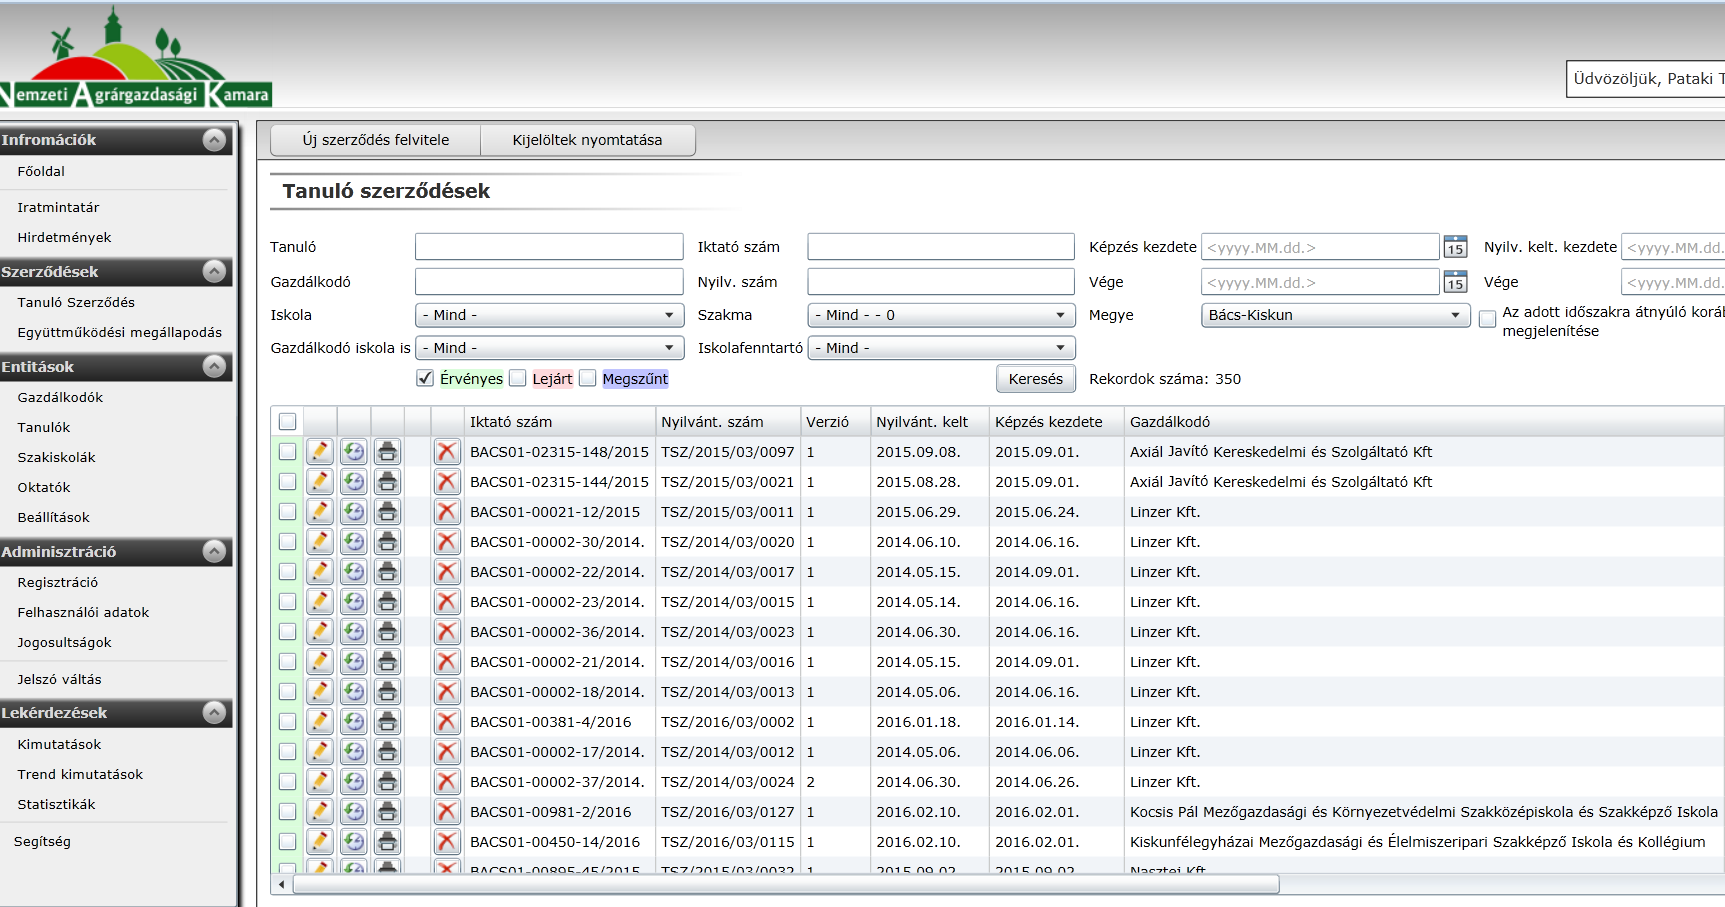Print contract BACS01-00002-17/2014.

coord(388,752)
